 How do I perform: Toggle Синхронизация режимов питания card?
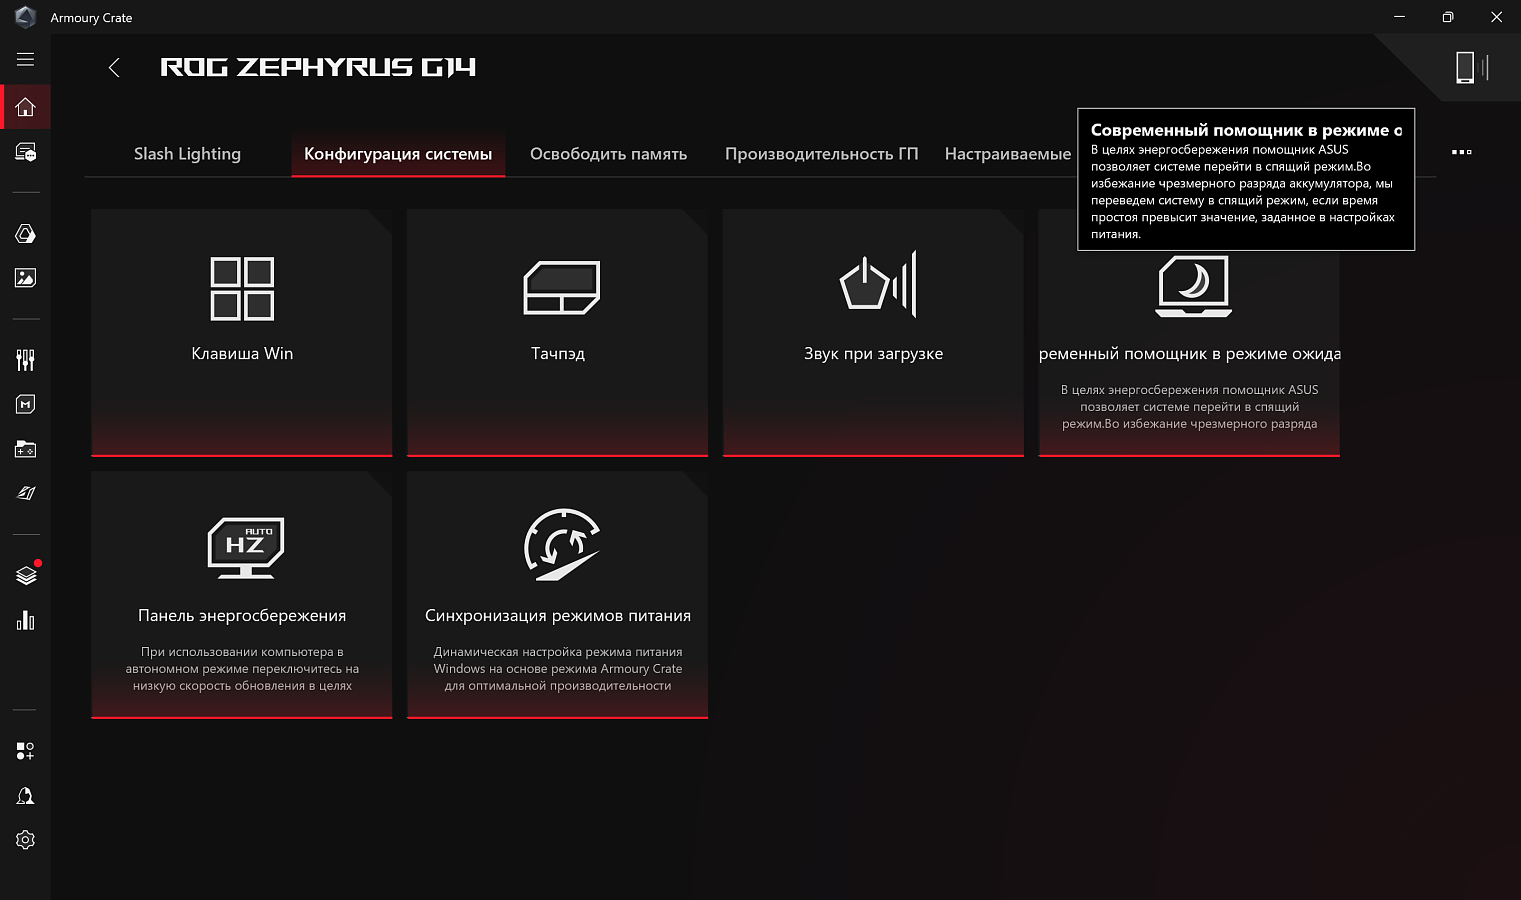click(x=557, y=595)
